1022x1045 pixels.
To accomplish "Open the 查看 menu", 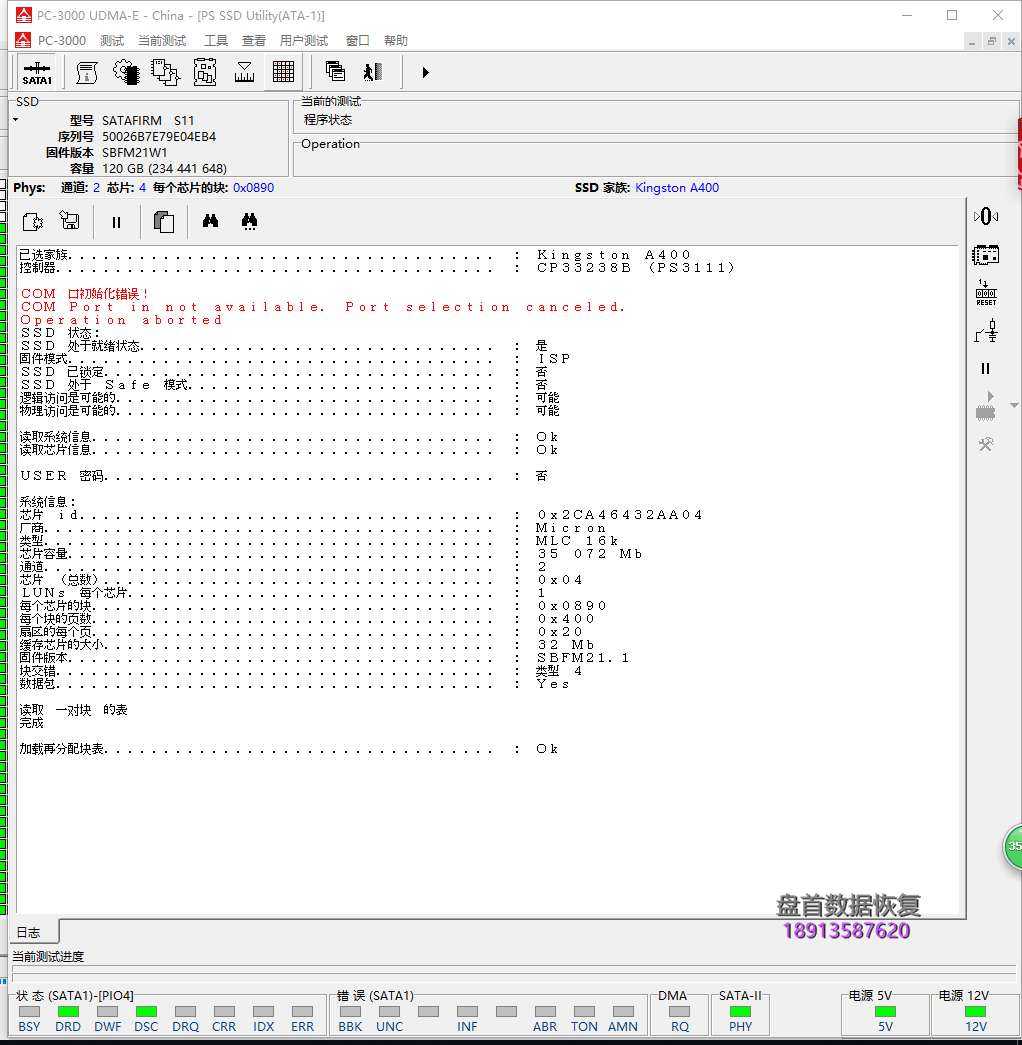I will tap(253, 41).
